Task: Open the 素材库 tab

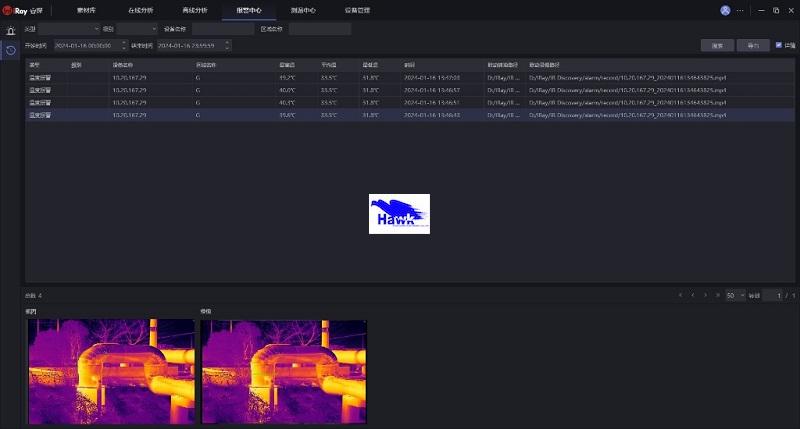Action: click(x=88, y=10)
